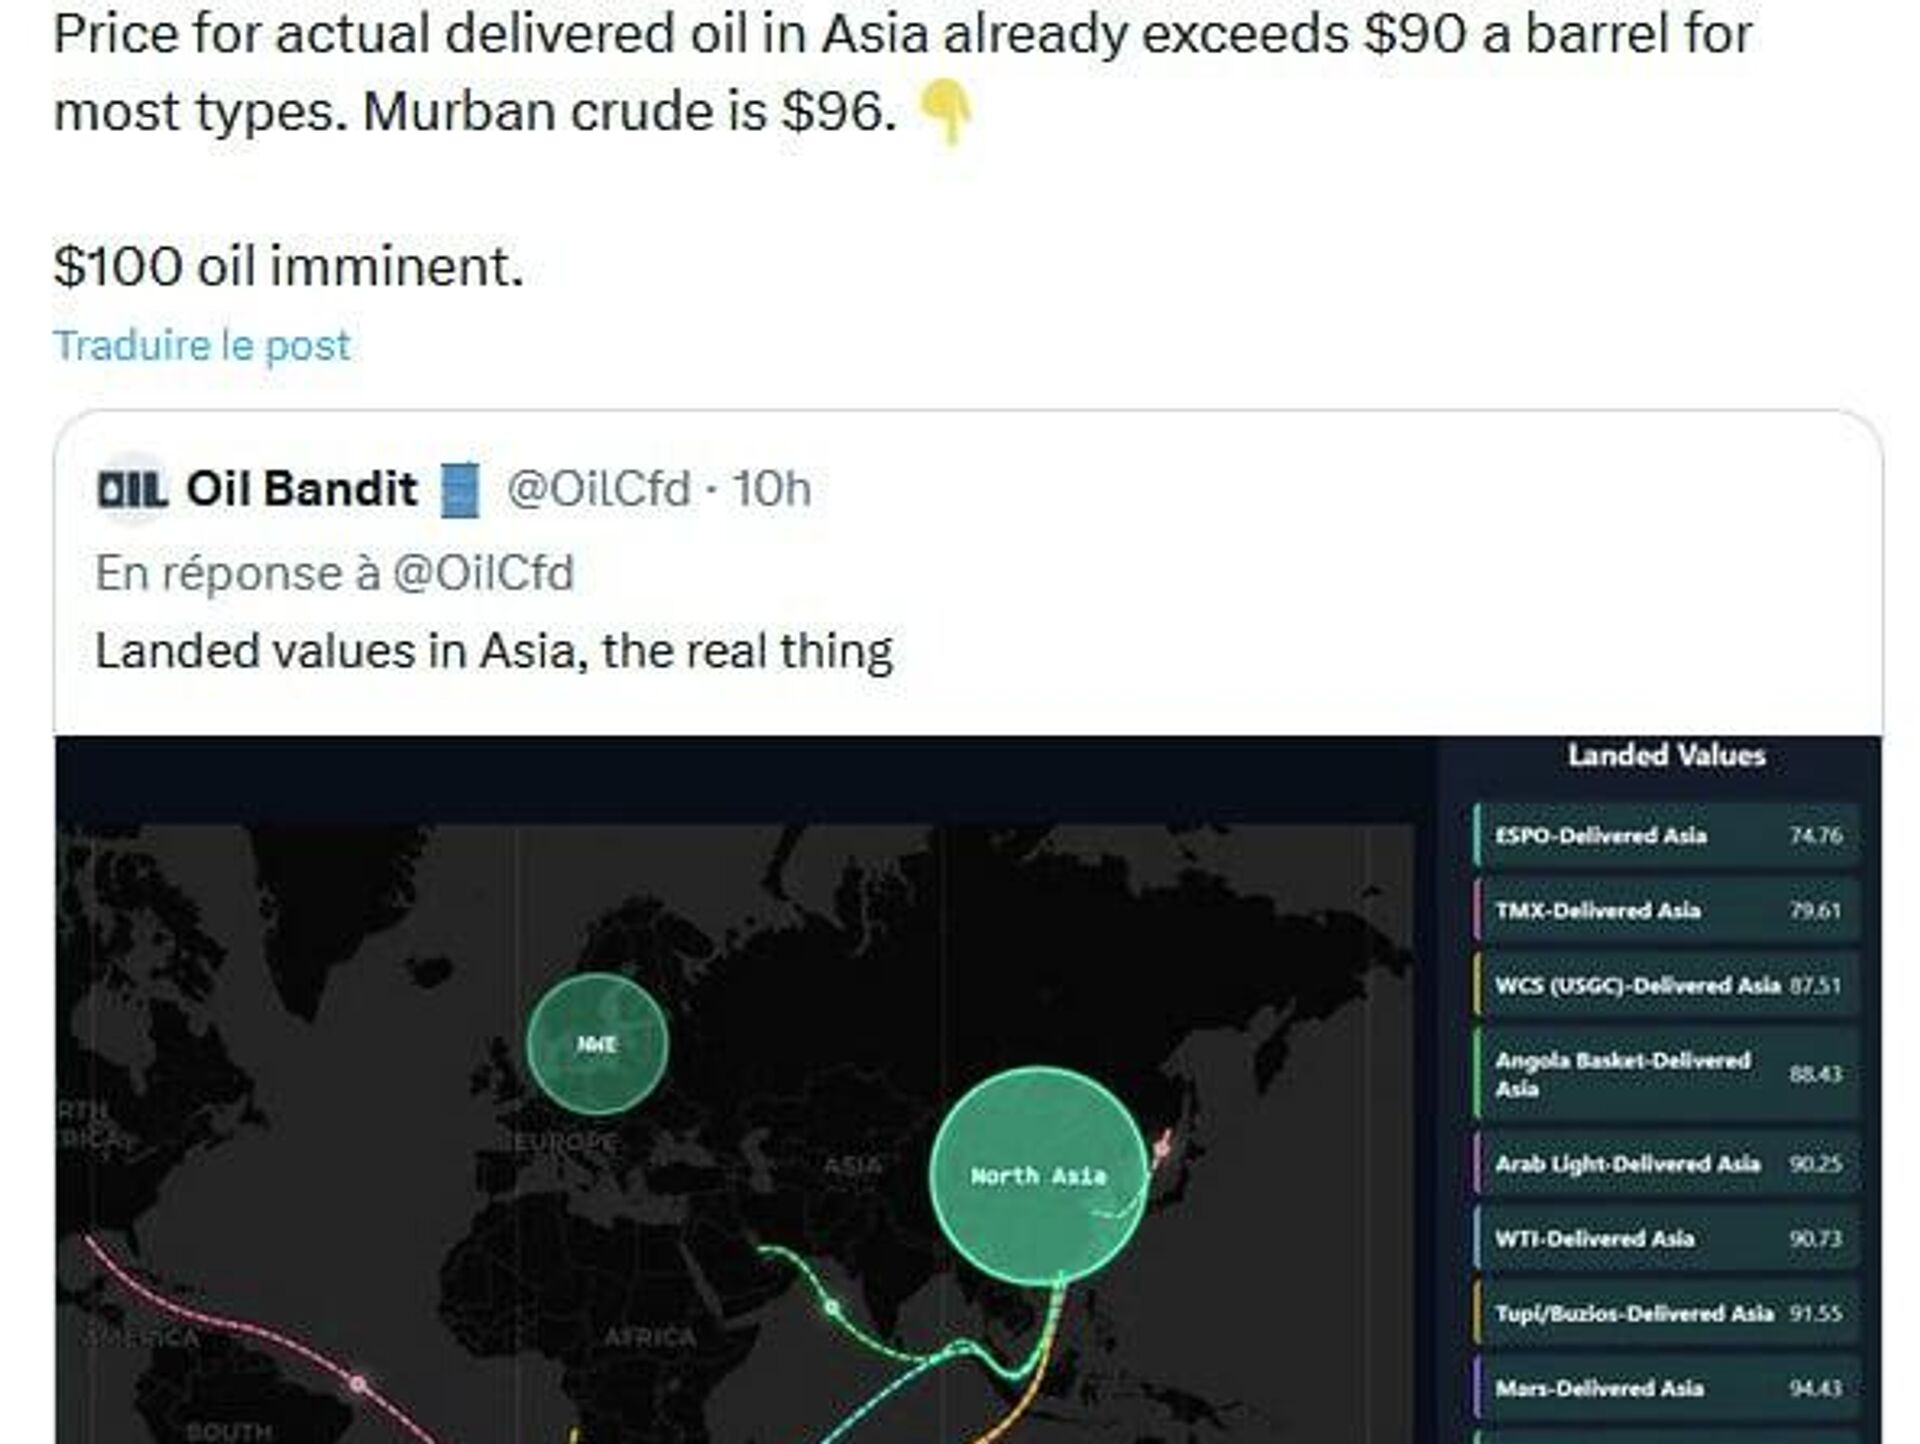Click the pink route marker near South America
Viewport: 1920px width, 1444px height.
(358, 1384)
